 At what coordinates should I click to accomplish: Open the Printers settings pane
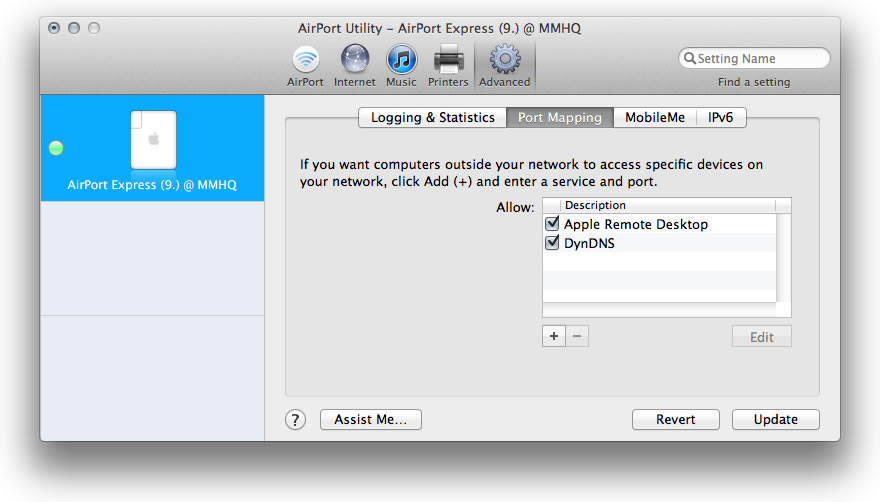(448, 66)
